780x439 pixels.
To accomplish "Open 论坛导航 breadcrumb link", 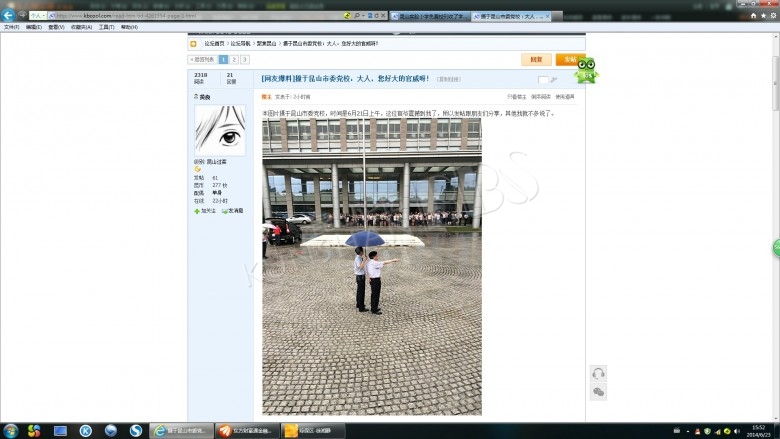I will 241,44.
